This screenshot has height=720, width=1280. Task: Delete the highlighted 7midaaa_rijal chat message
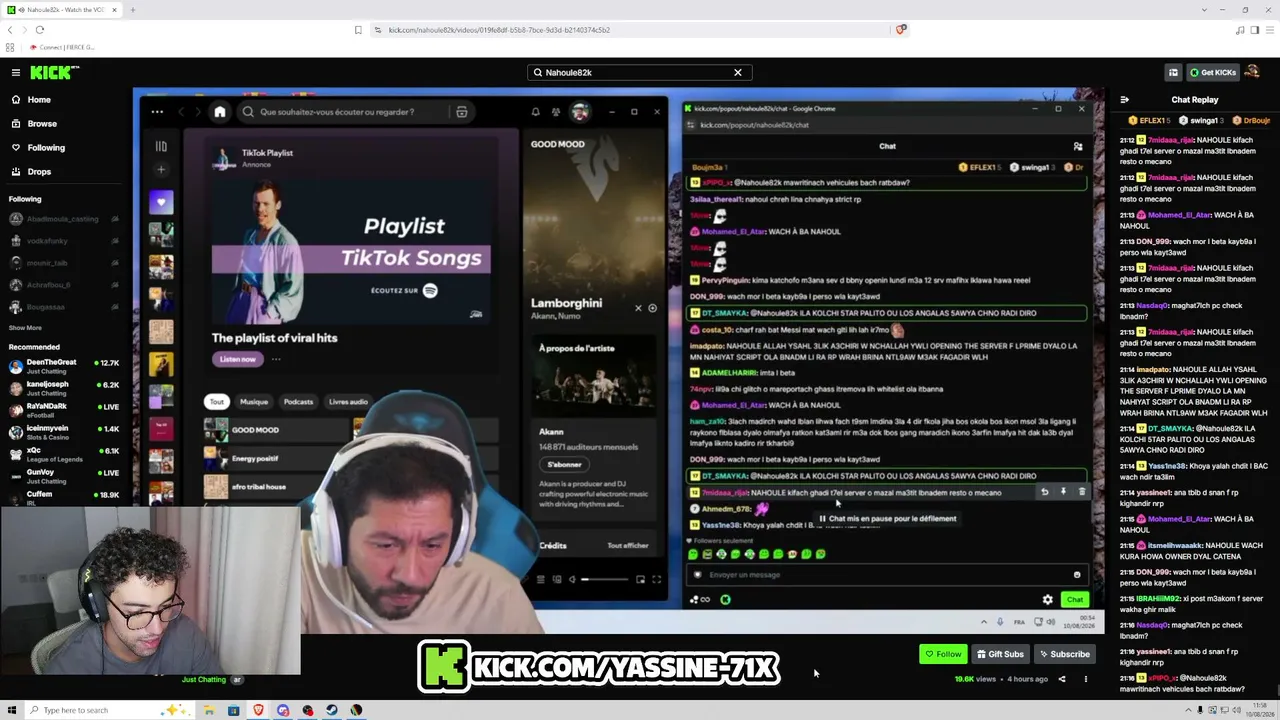tap(1081, 492)
